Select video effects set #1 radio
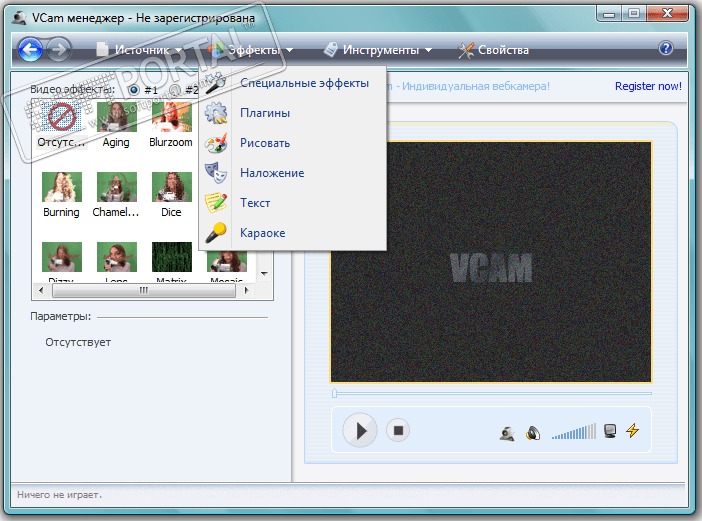Image resolution: width=702 pixels, height=521 pixels. tap(134, 90)
